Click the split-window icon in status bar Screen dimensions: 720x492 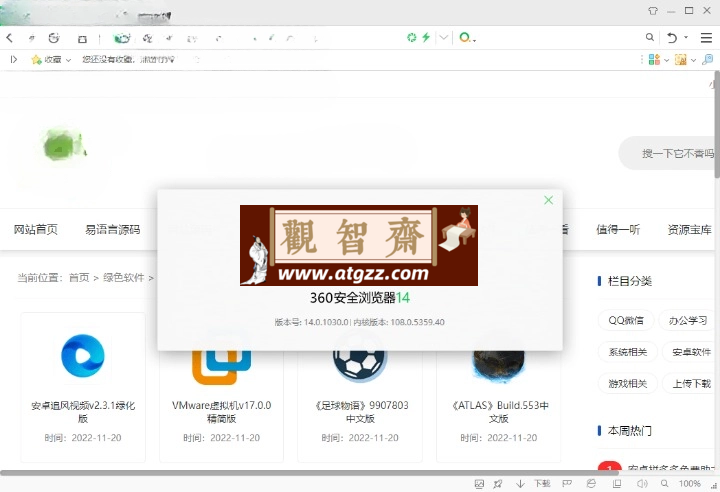pyautogui.click(x=617, y=484)
